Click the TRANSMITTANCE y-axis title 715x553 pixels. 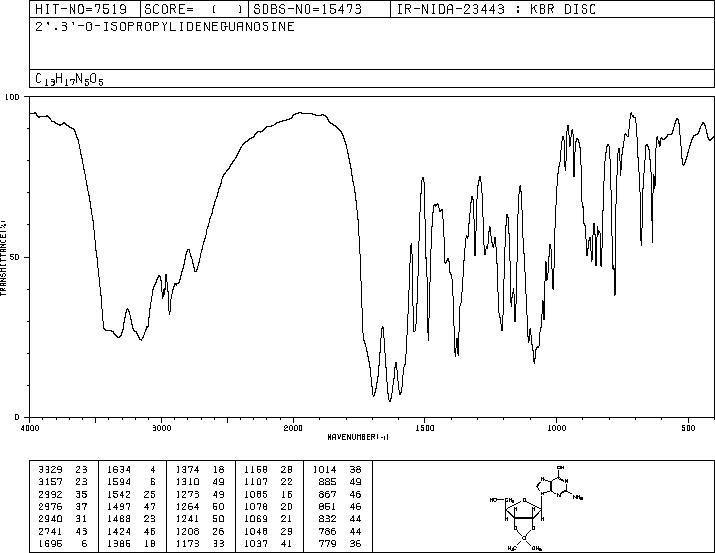click(x=3, y=258)
